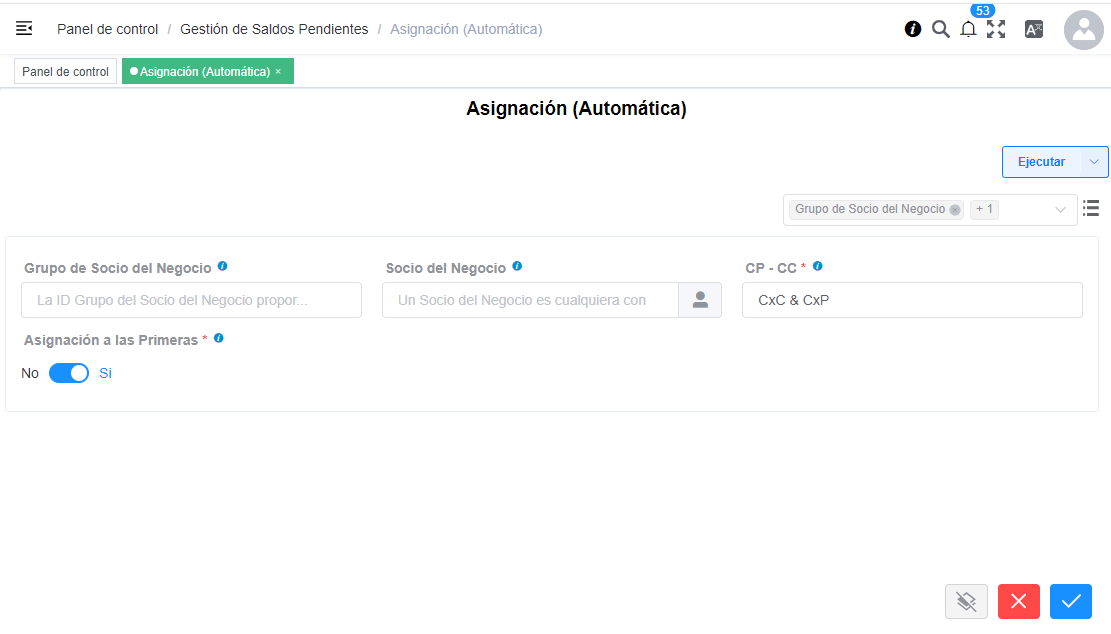1111x634 pixels.
Task: Open Gestión de Saldos Pendientes breadcrumb link
Action: tap(273, 28)
